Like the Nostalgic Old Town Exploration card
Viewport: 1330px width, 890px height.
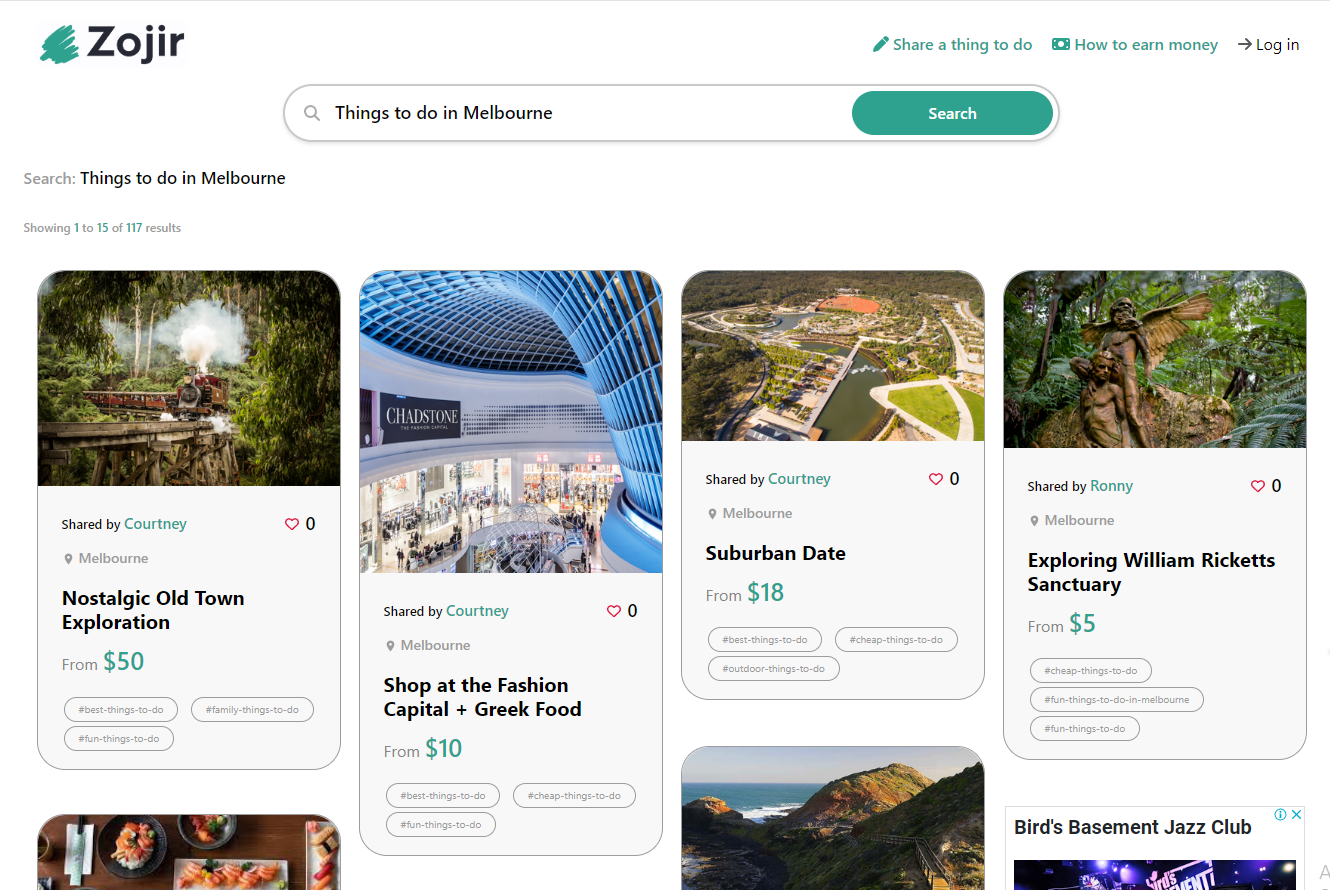coord(292,524)
